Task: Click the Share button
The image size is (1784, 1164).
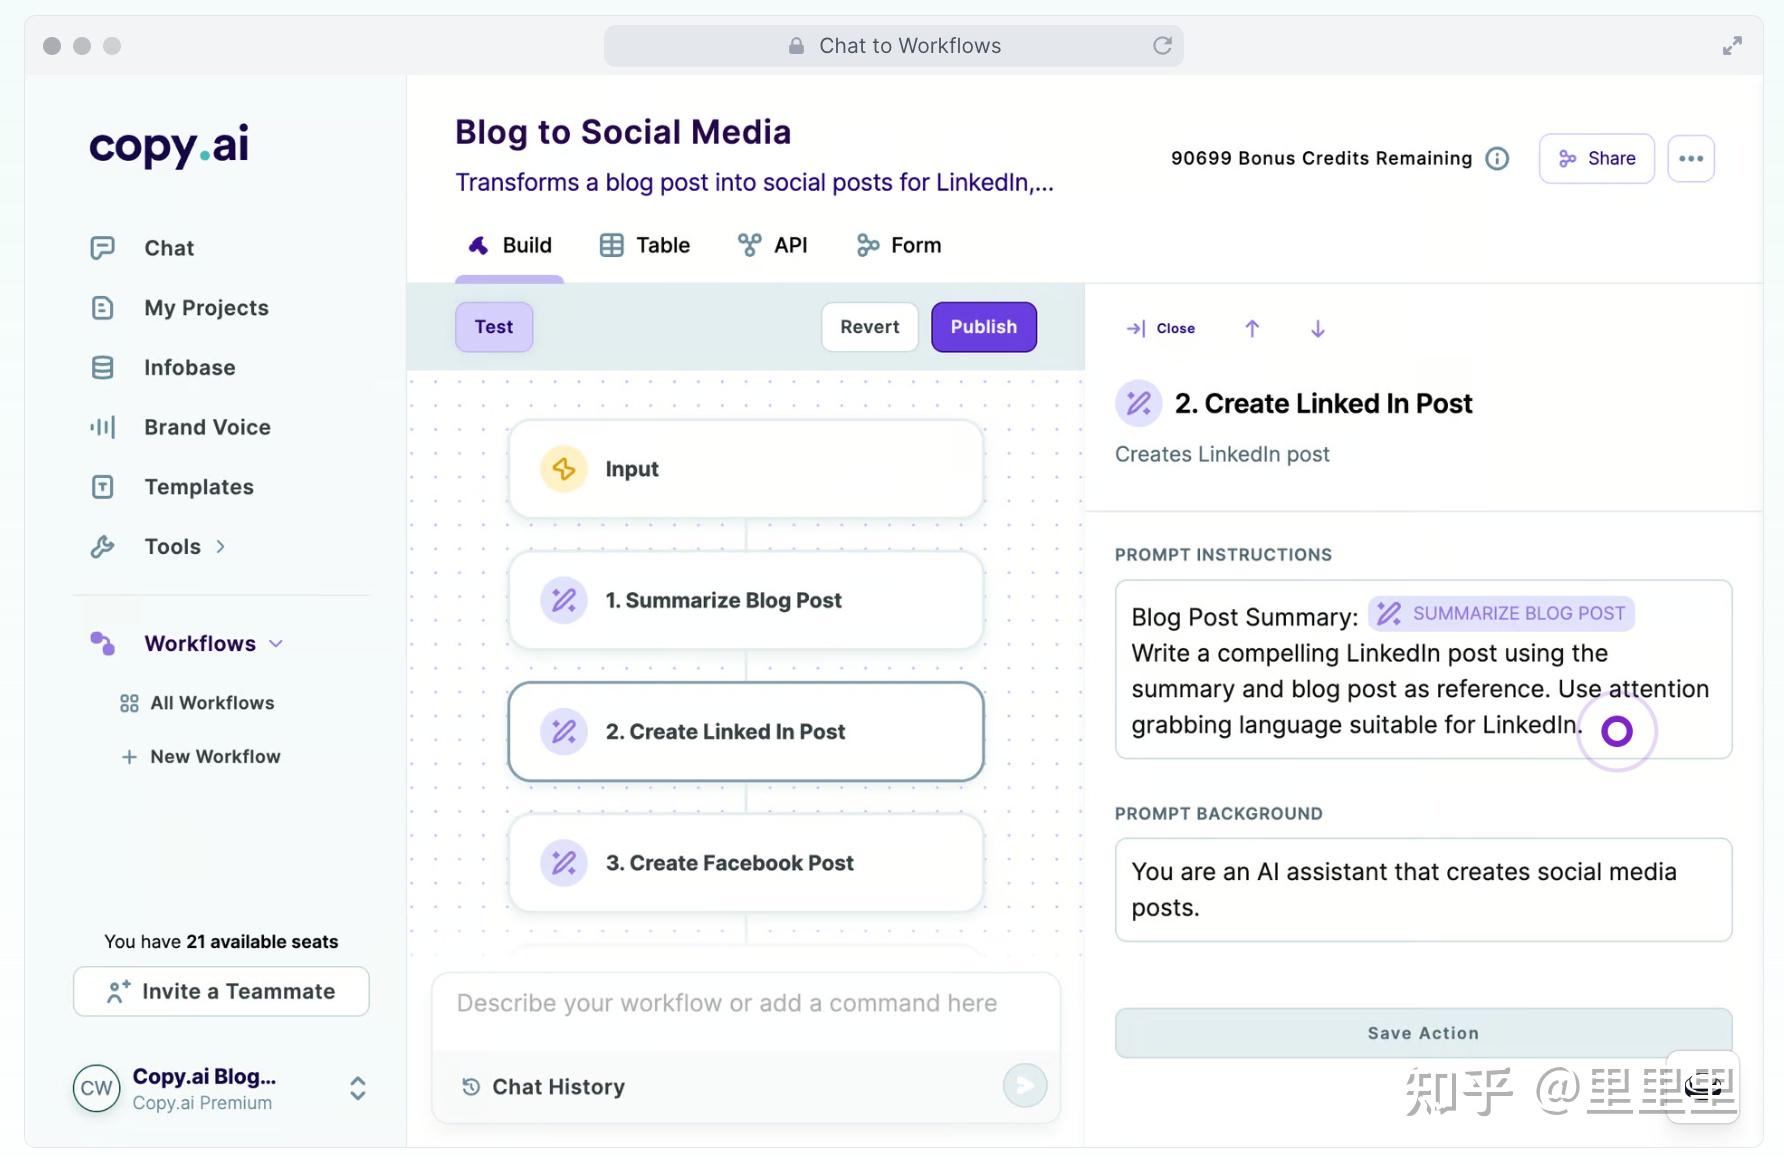Action: [1597, 159]
